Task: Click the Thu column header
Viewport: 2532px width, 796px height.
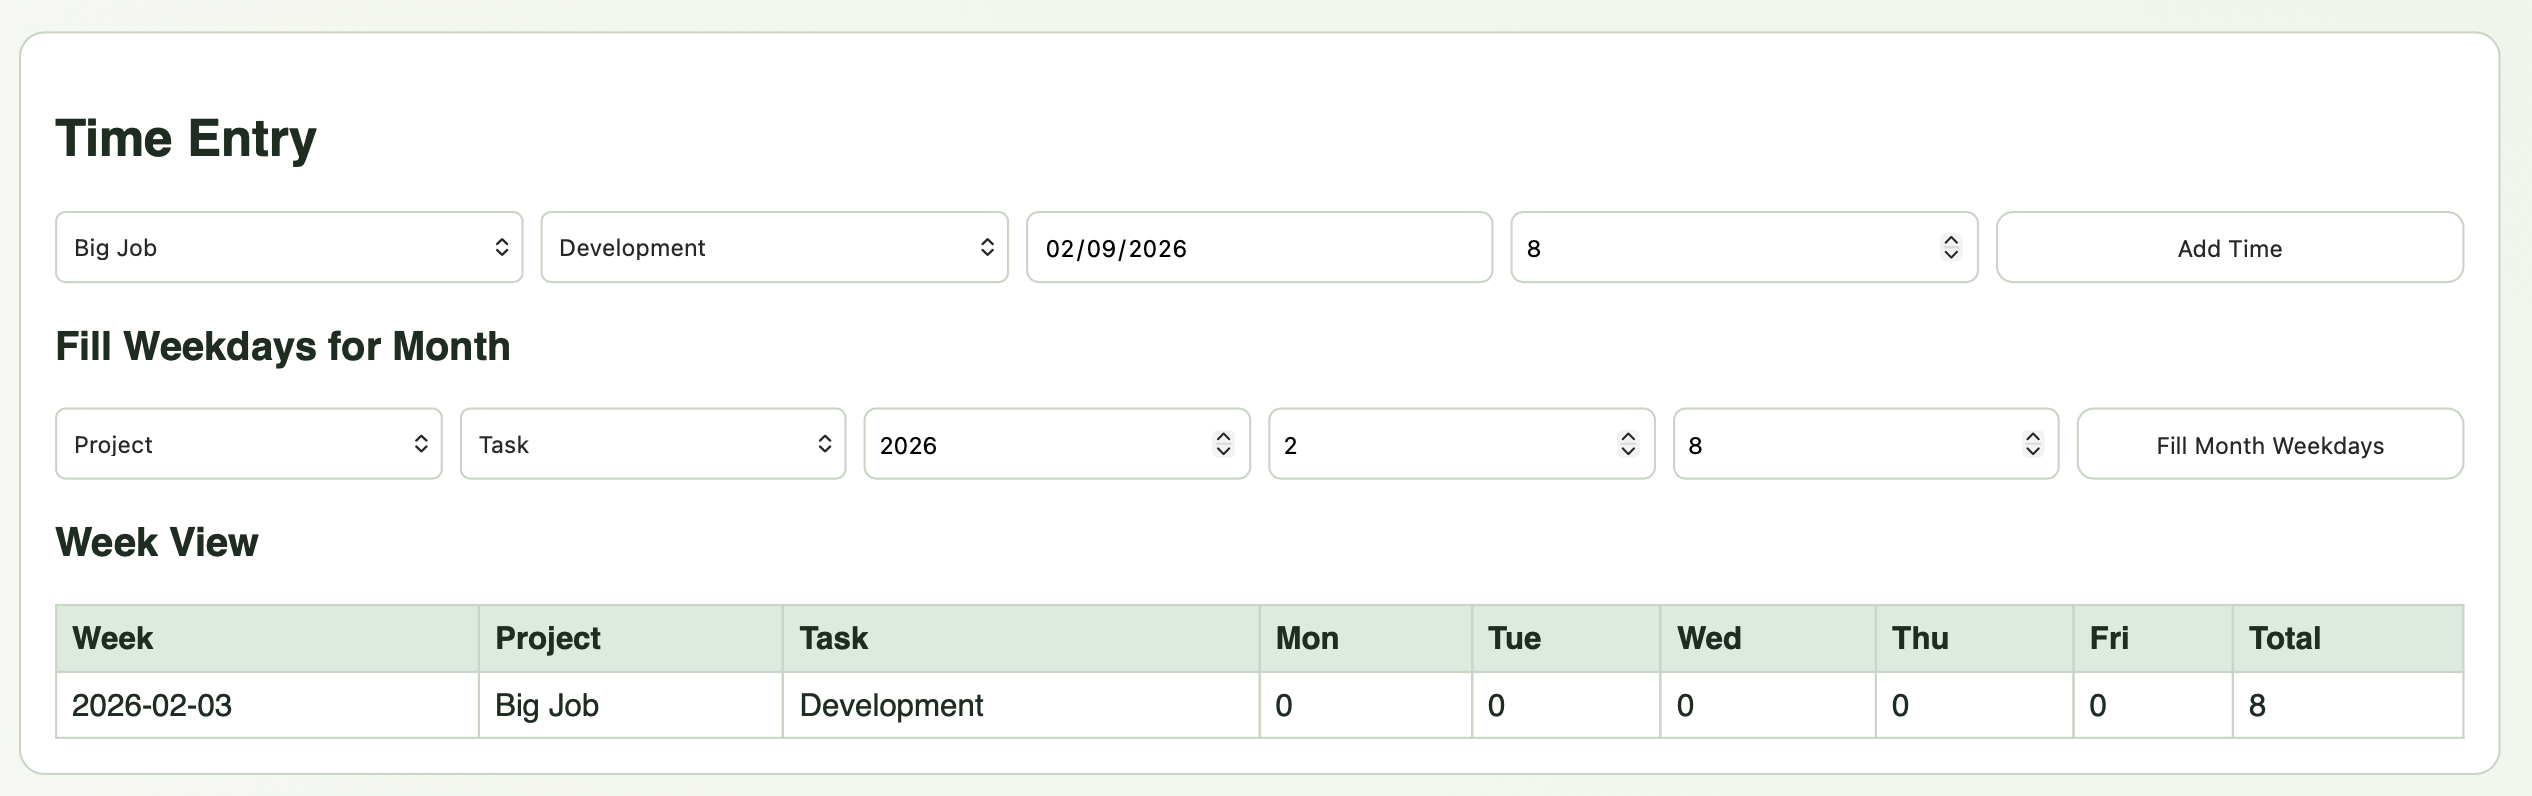Action: tap(1920, 637)
